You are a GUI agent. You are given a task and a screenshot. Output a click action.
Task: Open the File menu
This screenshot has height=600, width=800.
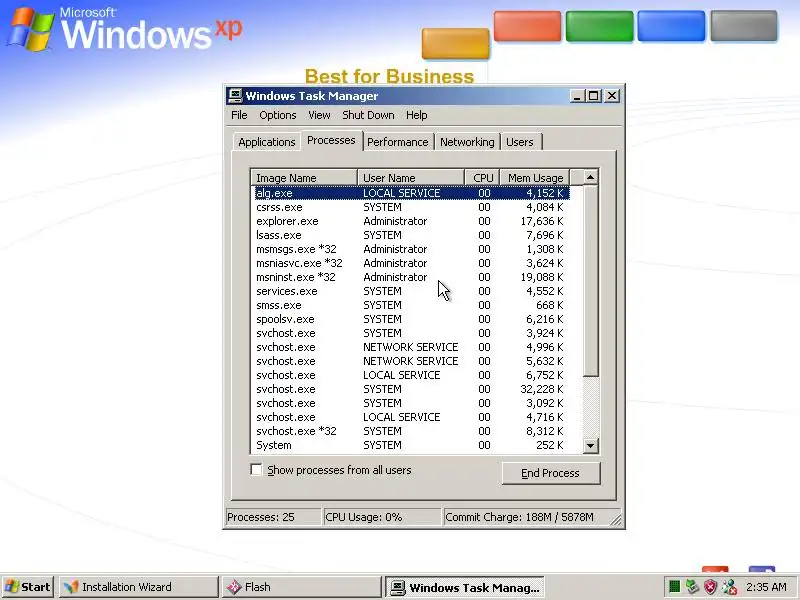[x=239, y=115]
